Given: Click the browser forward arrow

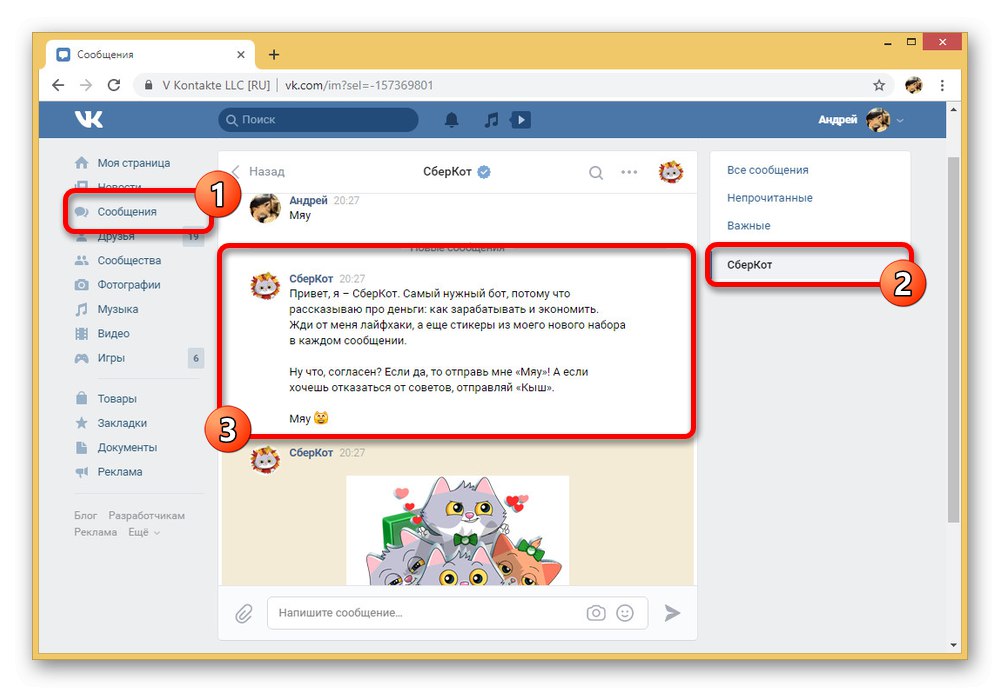Looking at the screenshot, I should [86, 85].
